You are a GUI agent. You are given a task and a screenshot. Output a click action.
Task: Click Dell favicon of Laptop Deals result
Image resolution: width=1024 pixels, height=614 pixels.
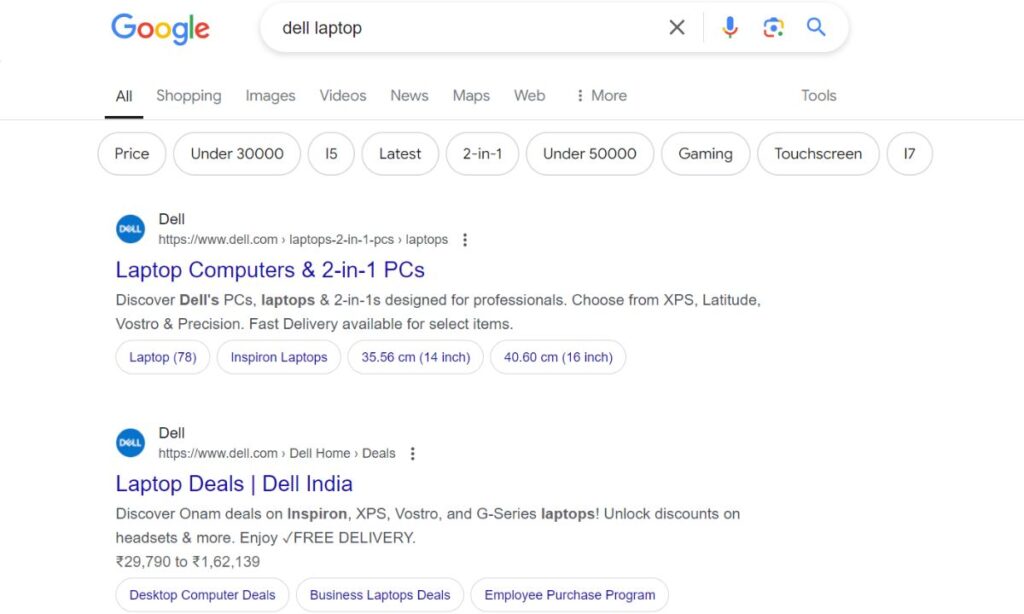[x=131, y=443]
